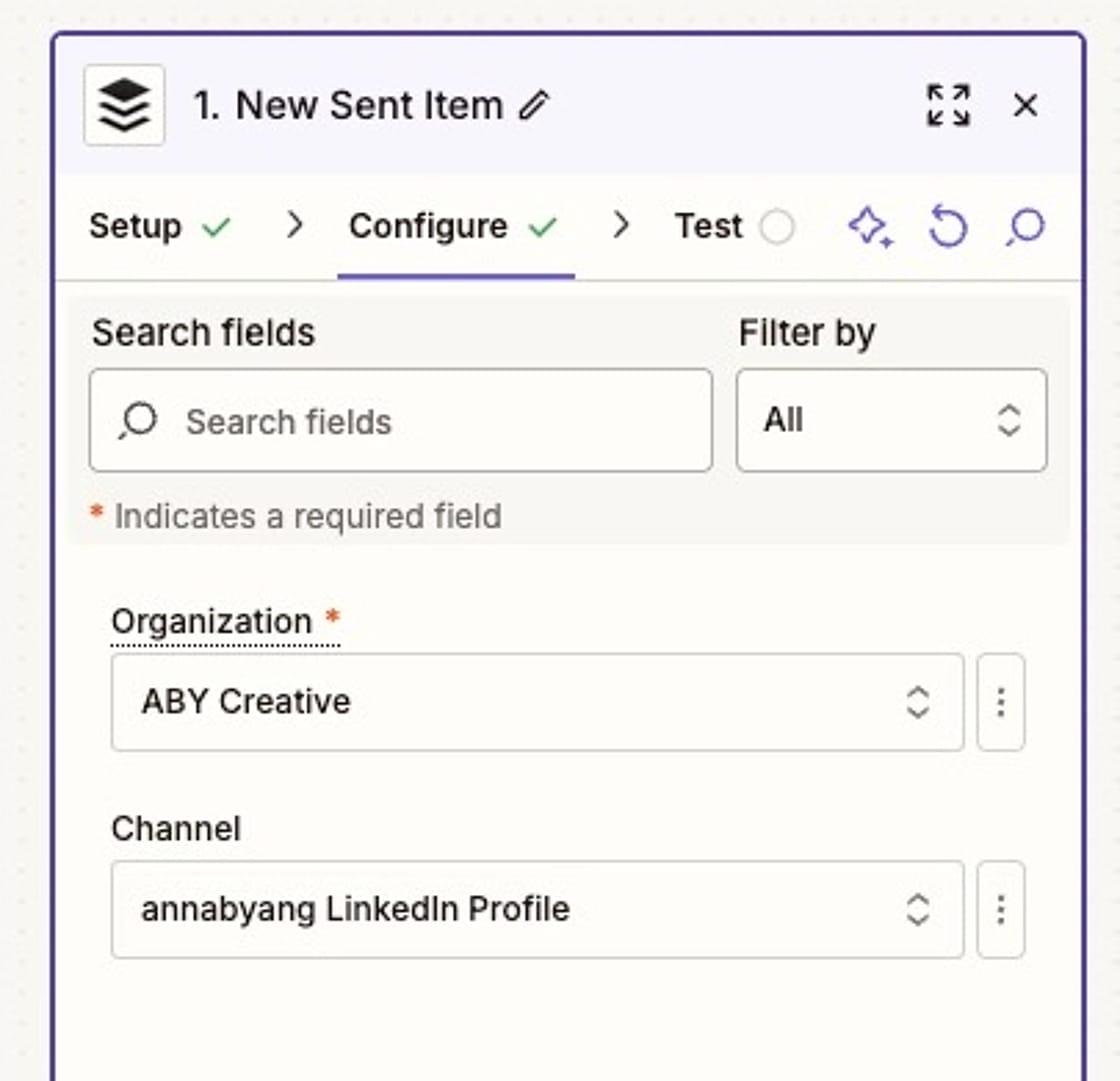Open the Channel dropdown showing annabyang LinkedIn Profile
1120x1081 pixels.
537,911
